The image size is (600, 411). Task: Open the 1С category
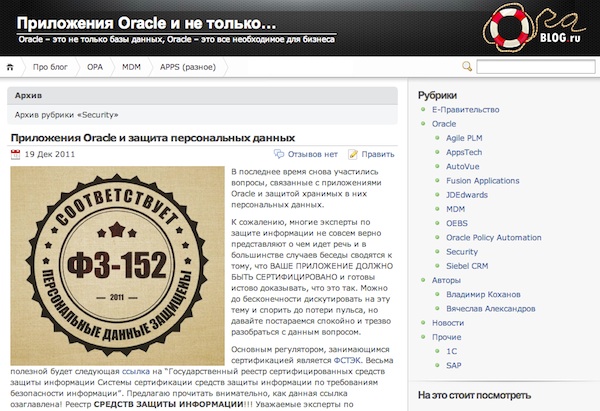pyautogui.click(x=451, y=351)
